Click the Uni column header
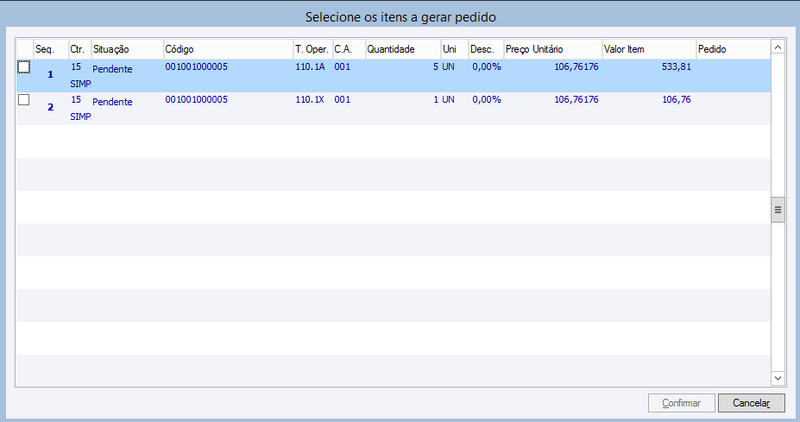The width and height of the screenshot is (800, 422). coord(455,49)
